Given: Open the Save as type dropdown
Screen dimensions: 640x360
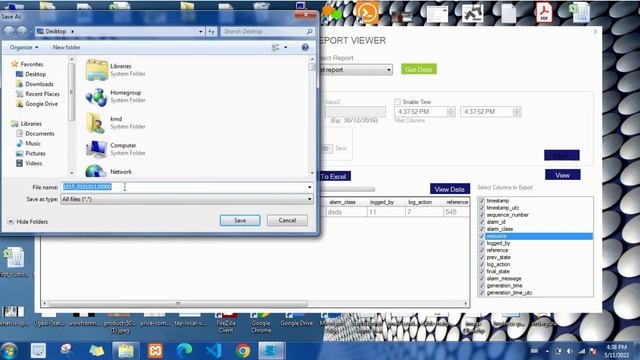Looking at the screenshot, I should point(309,199).
